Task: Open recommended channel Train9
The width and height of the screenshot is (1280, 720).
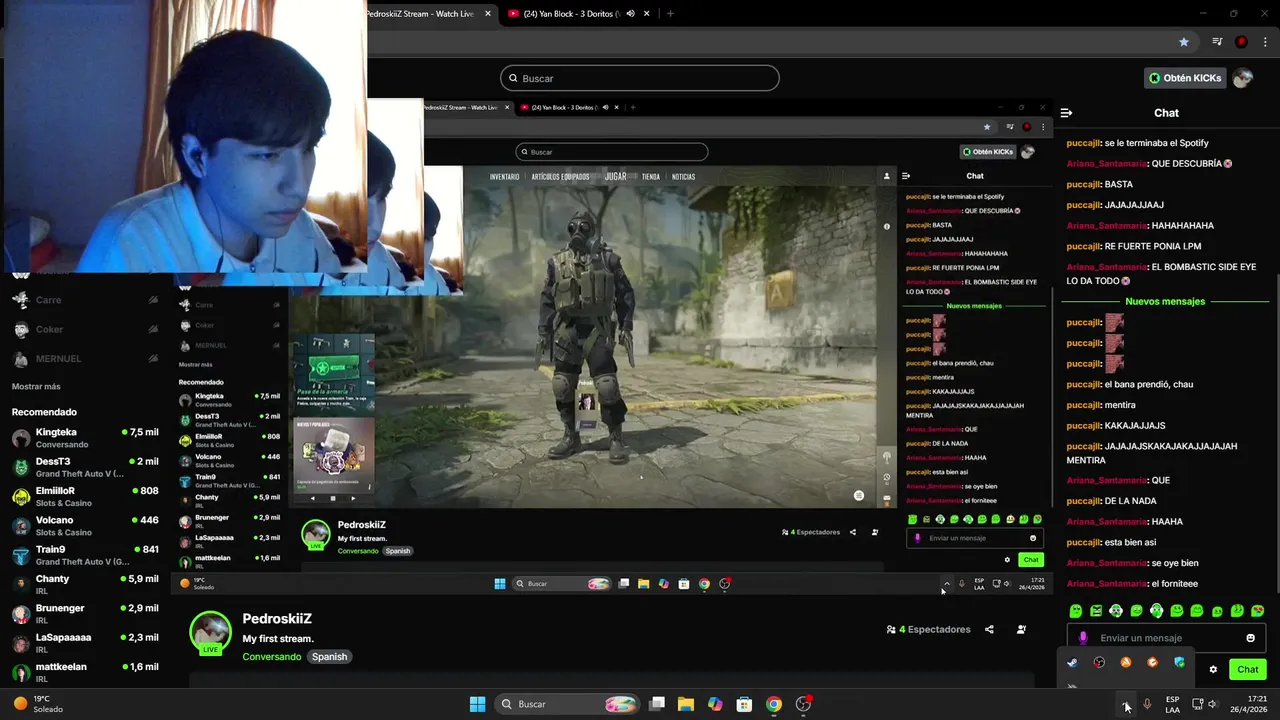Action: 85,555
